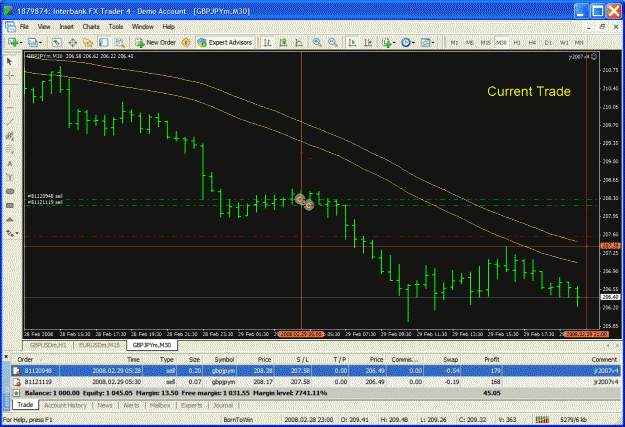625x427 pixels.
Task: Expand the Indicators dropdown arrow
Action: [394, 42]
